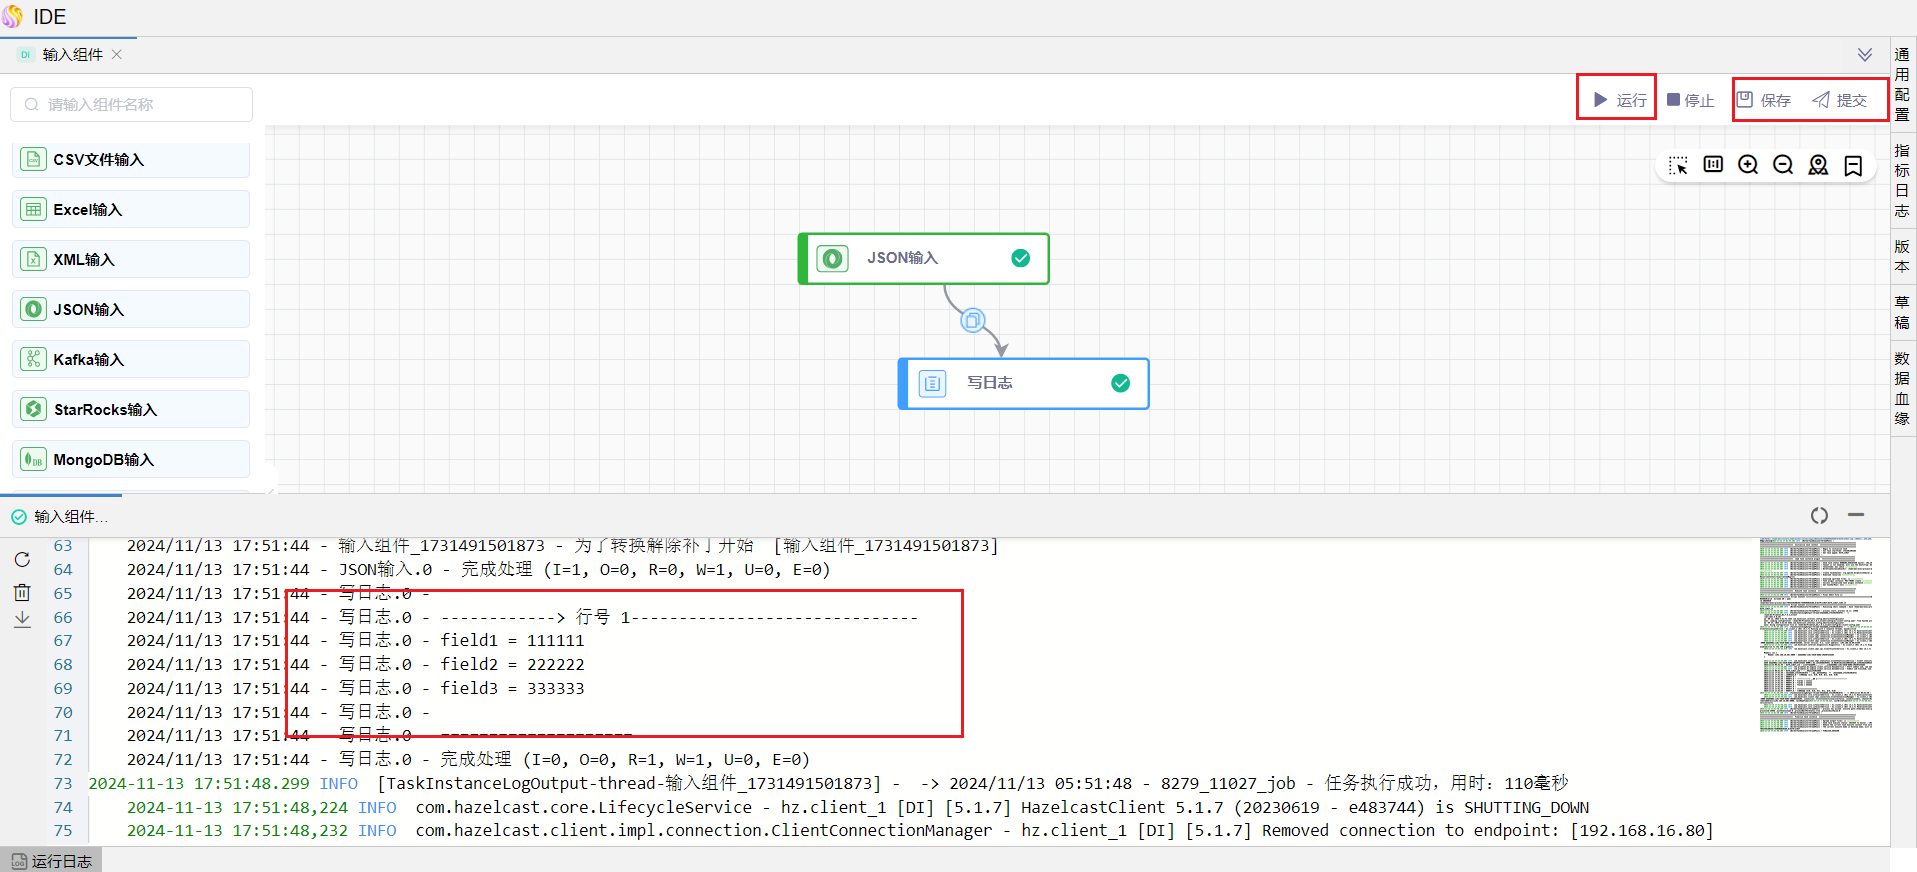Open the 数据血缘 side panel
Image resolution: width=1917 pixels, height=872 pixels.
(1902, 388)
